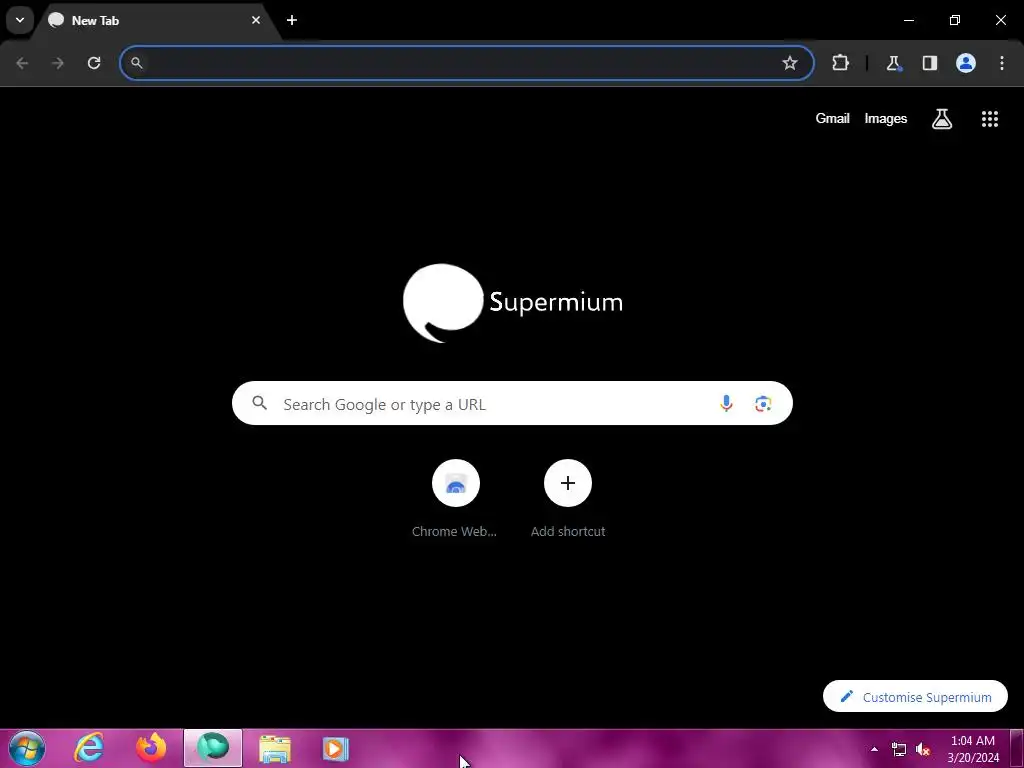The image size is (1024, 768).
Task: Open the Images link
Action: click(x=886, y=119)
